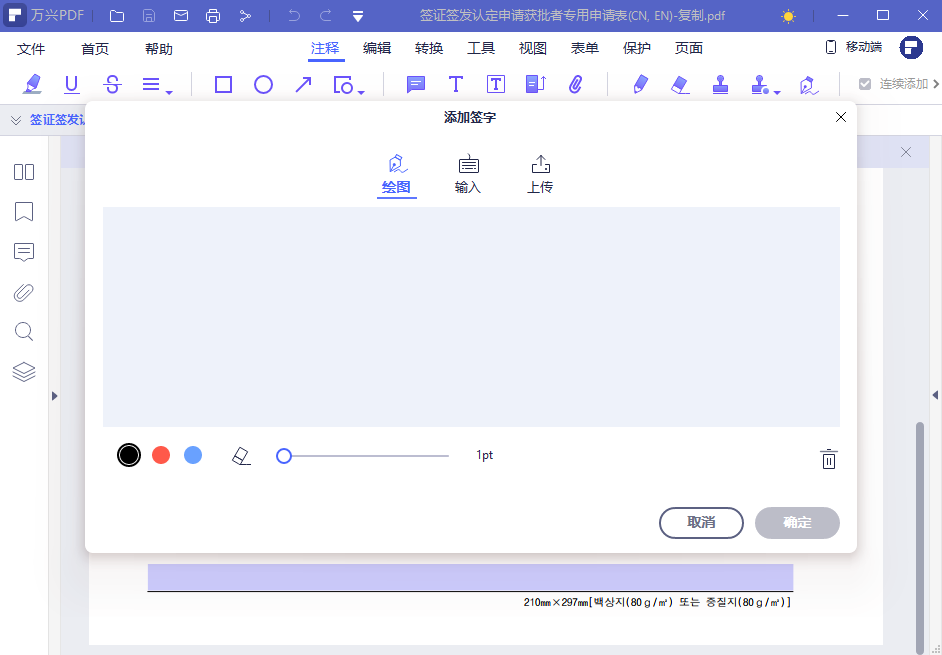
Task: Open the comments panel in the sidebar
Action: [23, 252]
